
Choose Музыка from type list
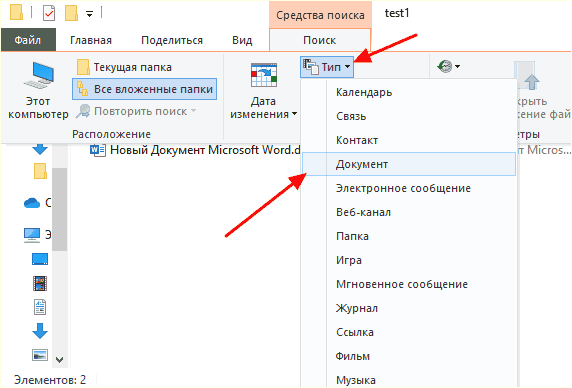[x=409, y=380]
